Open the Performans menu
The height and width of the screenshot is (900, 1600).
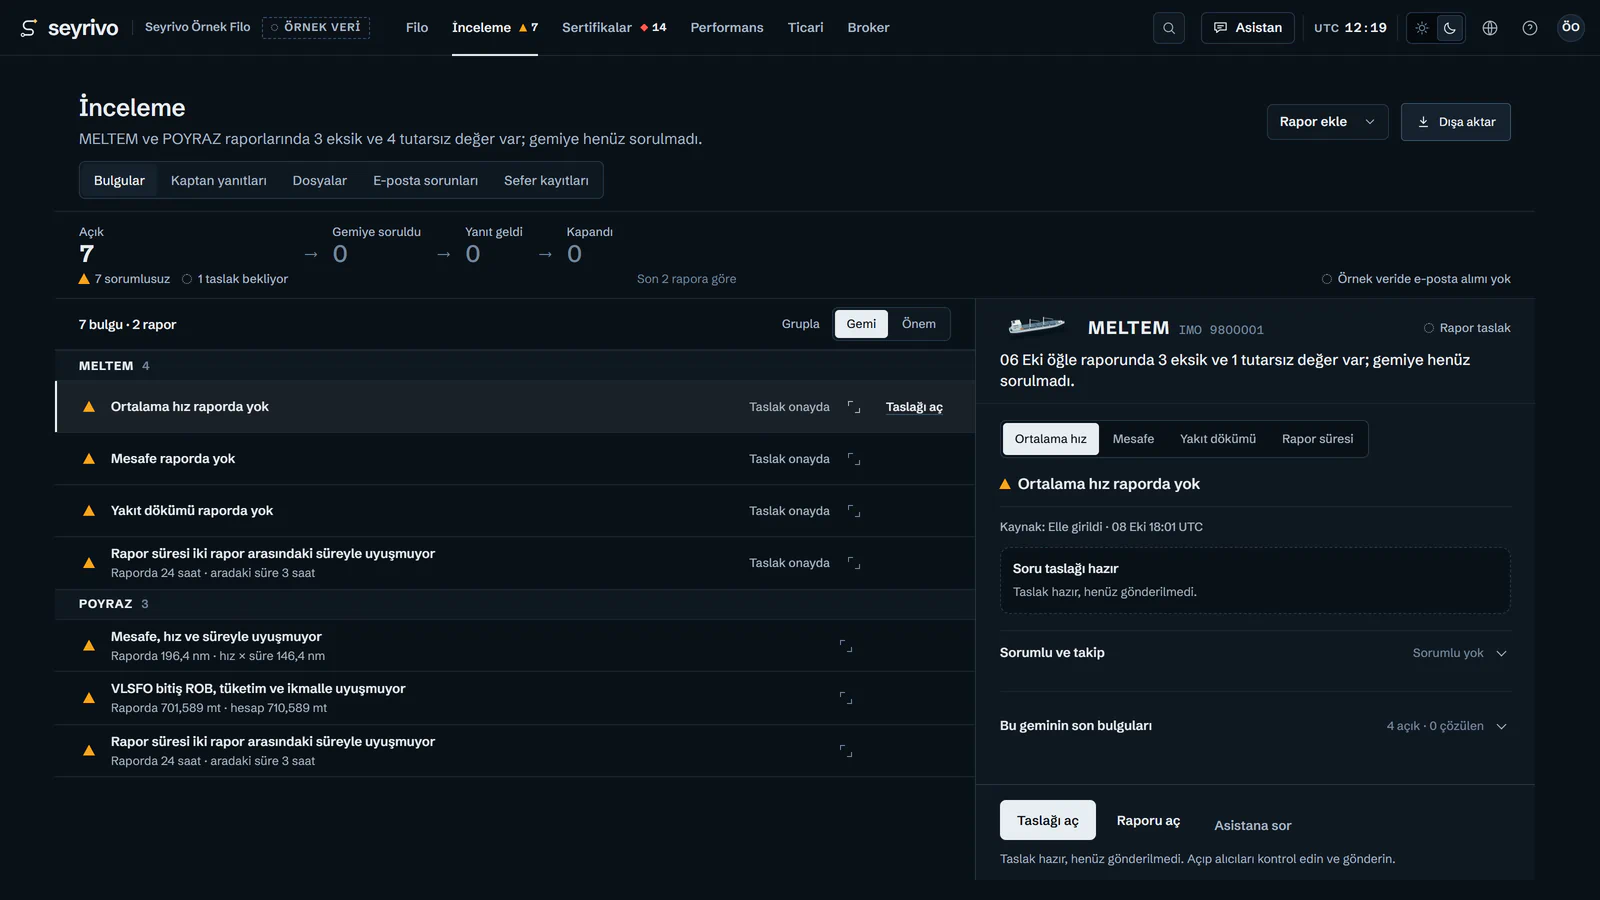click(x=727, y=28)
